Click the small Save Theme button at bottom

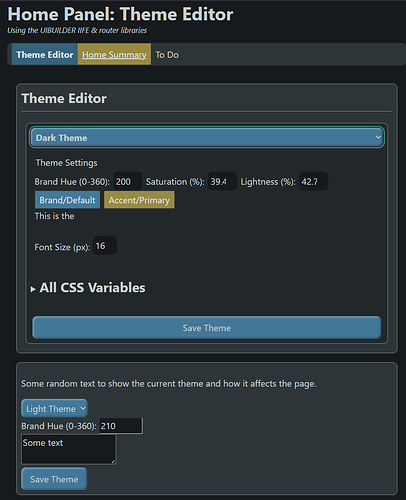[54, 479]
